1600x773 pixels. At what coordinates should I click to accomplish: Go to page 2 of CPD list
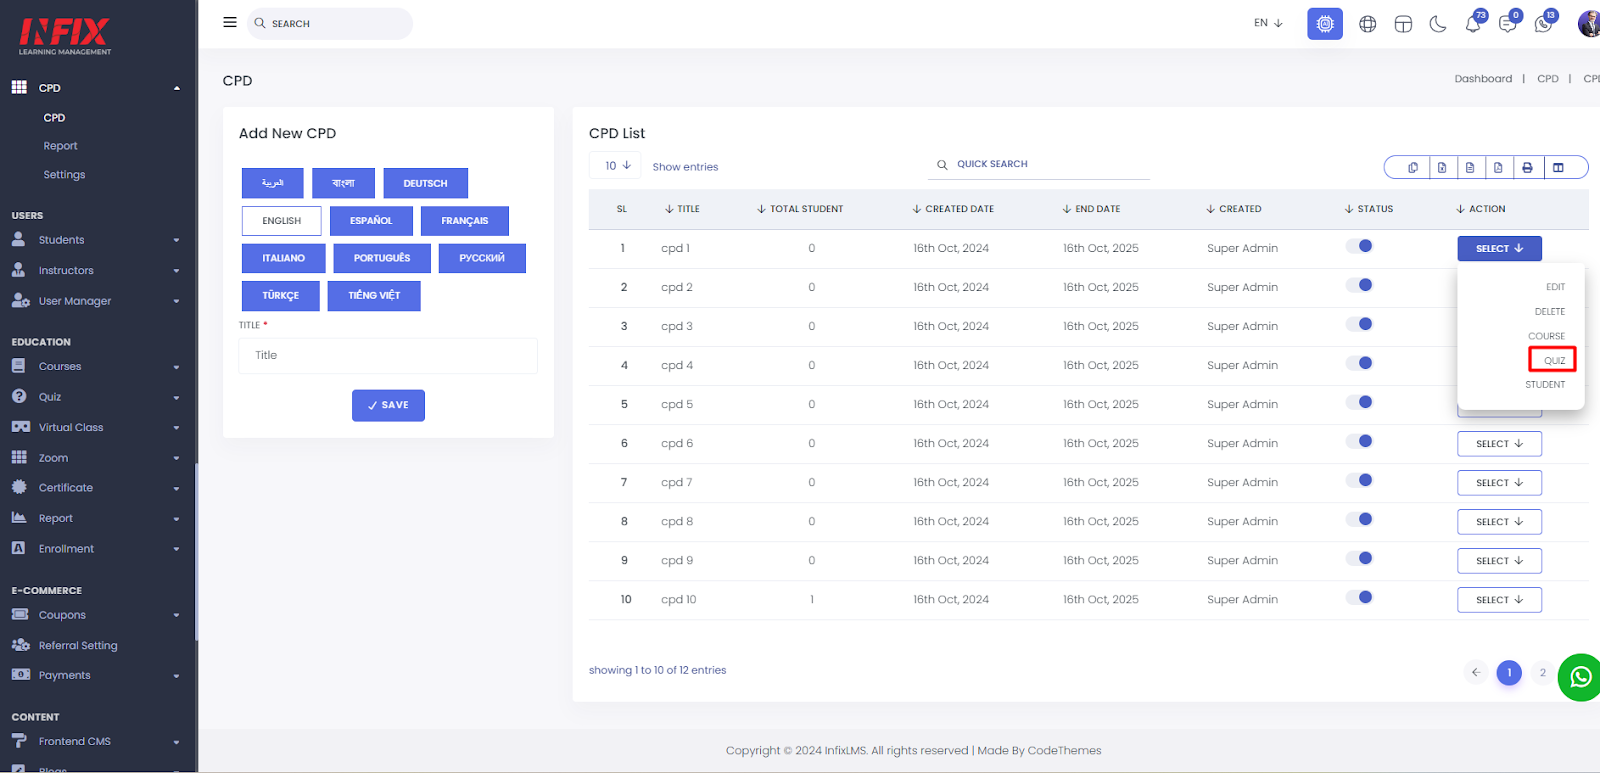pyautogui.click(x=1543, y=672)
